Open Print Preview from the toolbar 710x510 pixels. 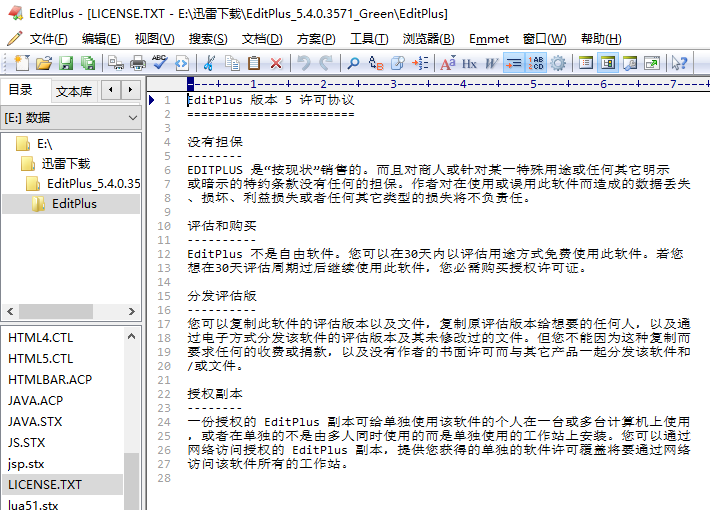point(116,63)
